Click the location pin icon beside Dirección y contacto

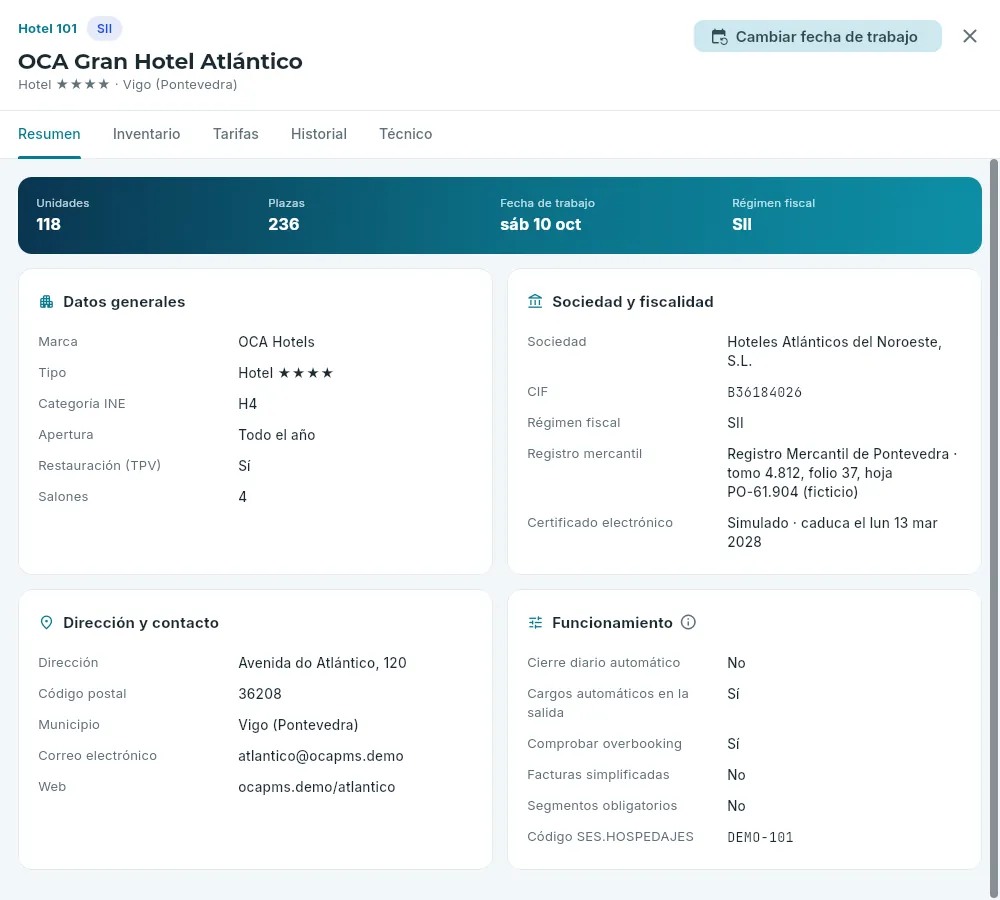tap(47, 623)
